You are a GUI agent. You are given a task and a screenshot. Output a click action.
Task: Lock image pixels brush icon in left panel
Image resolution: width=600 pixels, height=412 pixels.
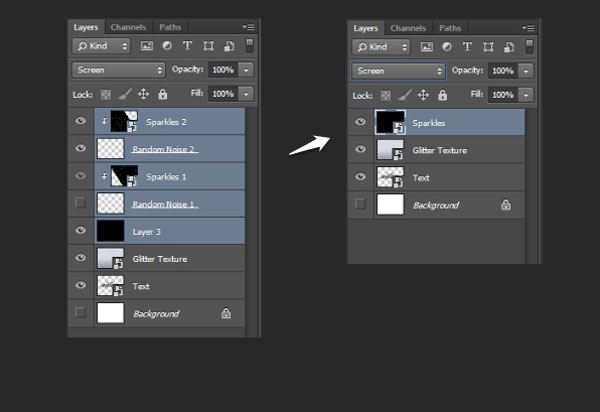tap(125, 94)
